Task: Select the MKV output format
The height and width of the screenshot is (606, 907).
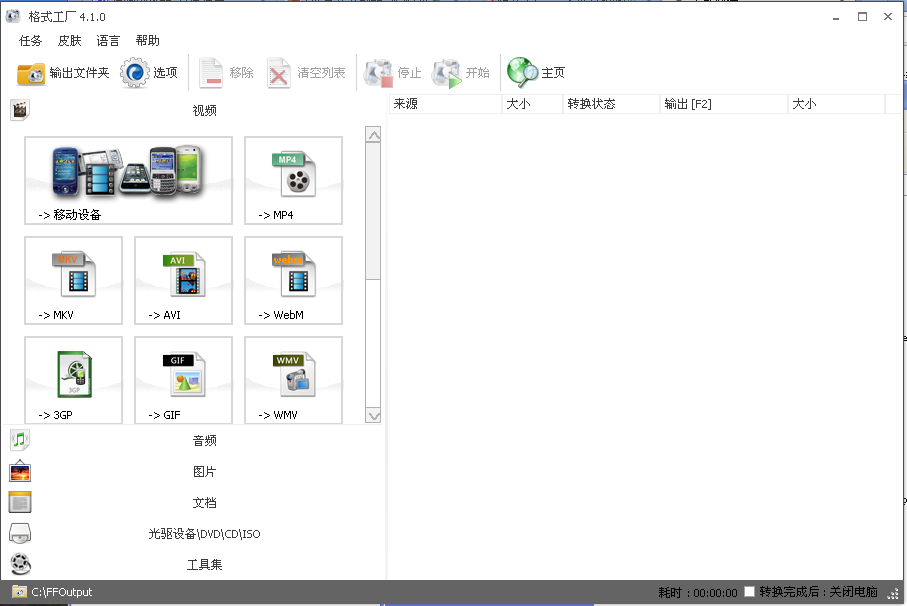Action: coord(73,280)
